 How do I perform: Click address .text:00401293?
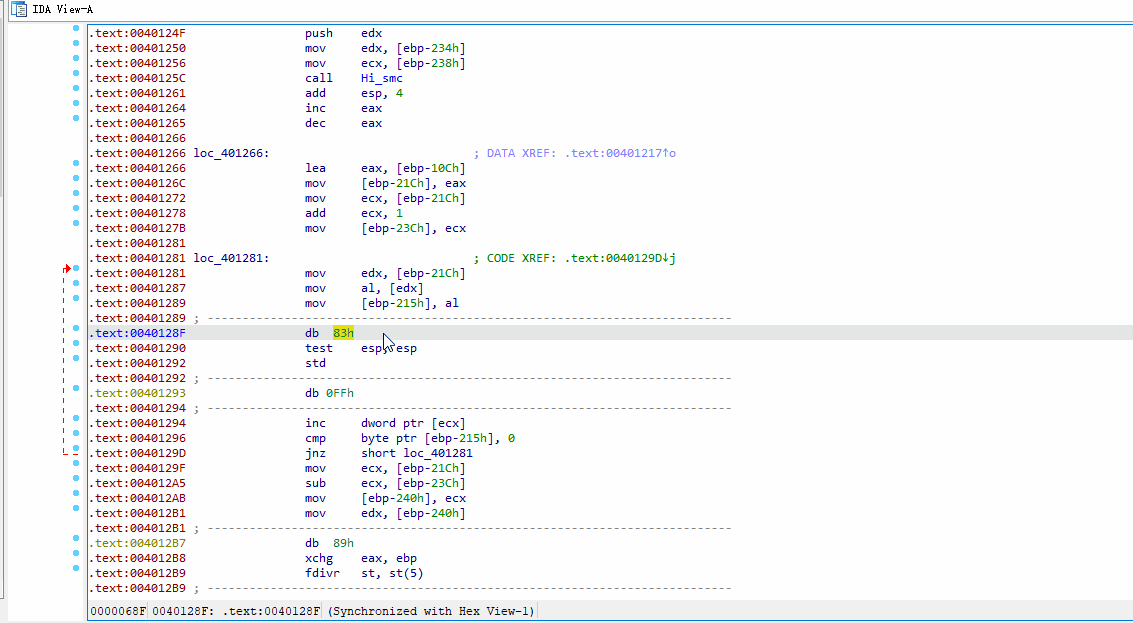point(137,393)
